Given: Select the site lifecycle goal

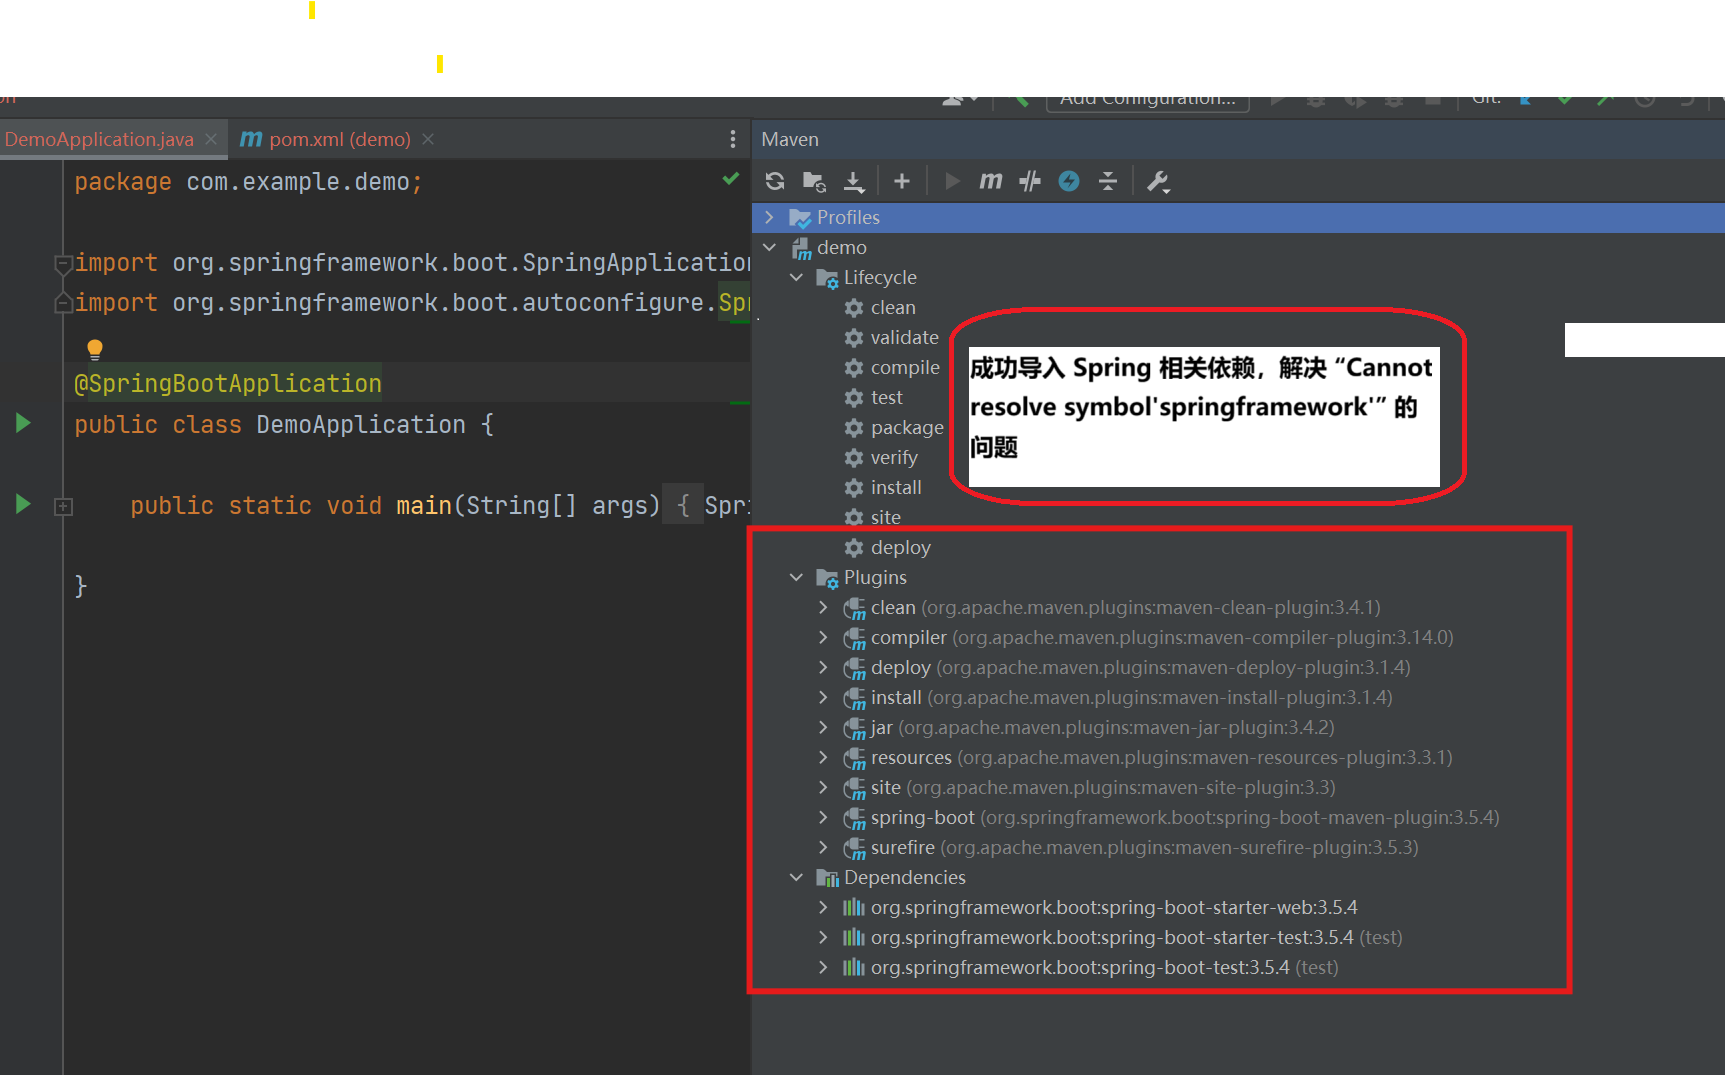Looking at the screenshot, I should tap(873, 517).
